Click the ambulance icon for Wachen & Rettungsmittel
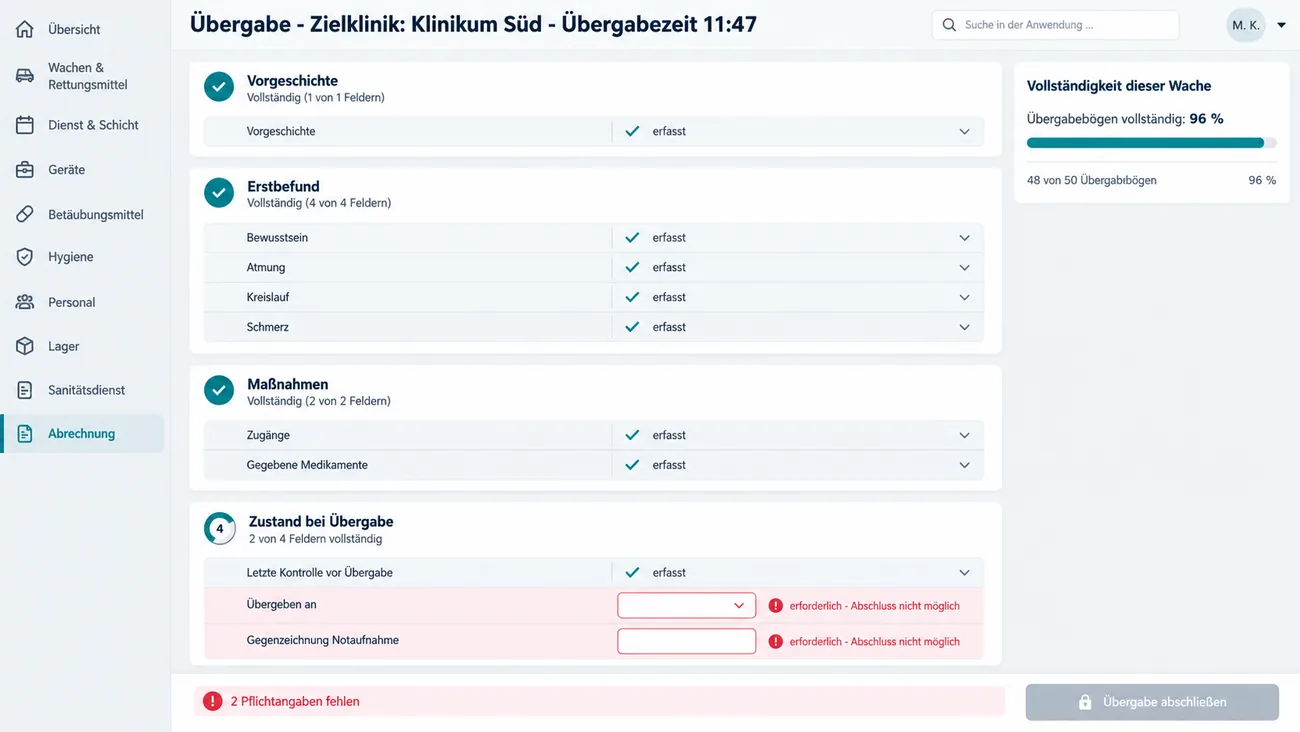 tap(25, 76)
